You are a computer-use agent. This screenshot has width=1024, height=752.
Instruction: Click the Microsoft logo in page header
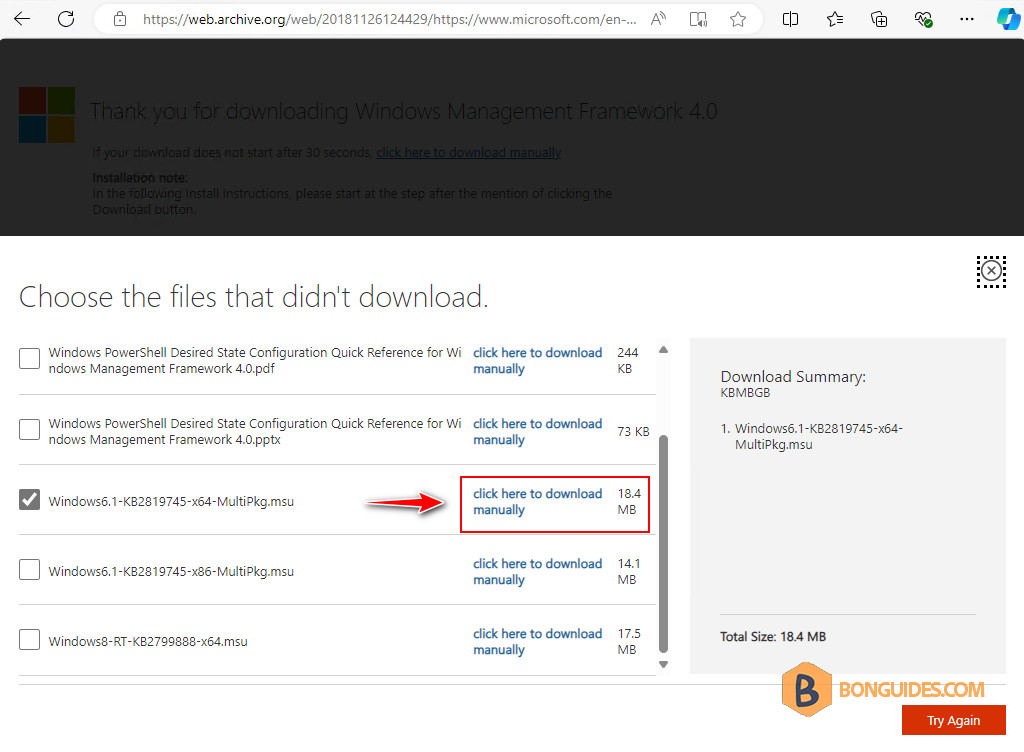point(47,115)
